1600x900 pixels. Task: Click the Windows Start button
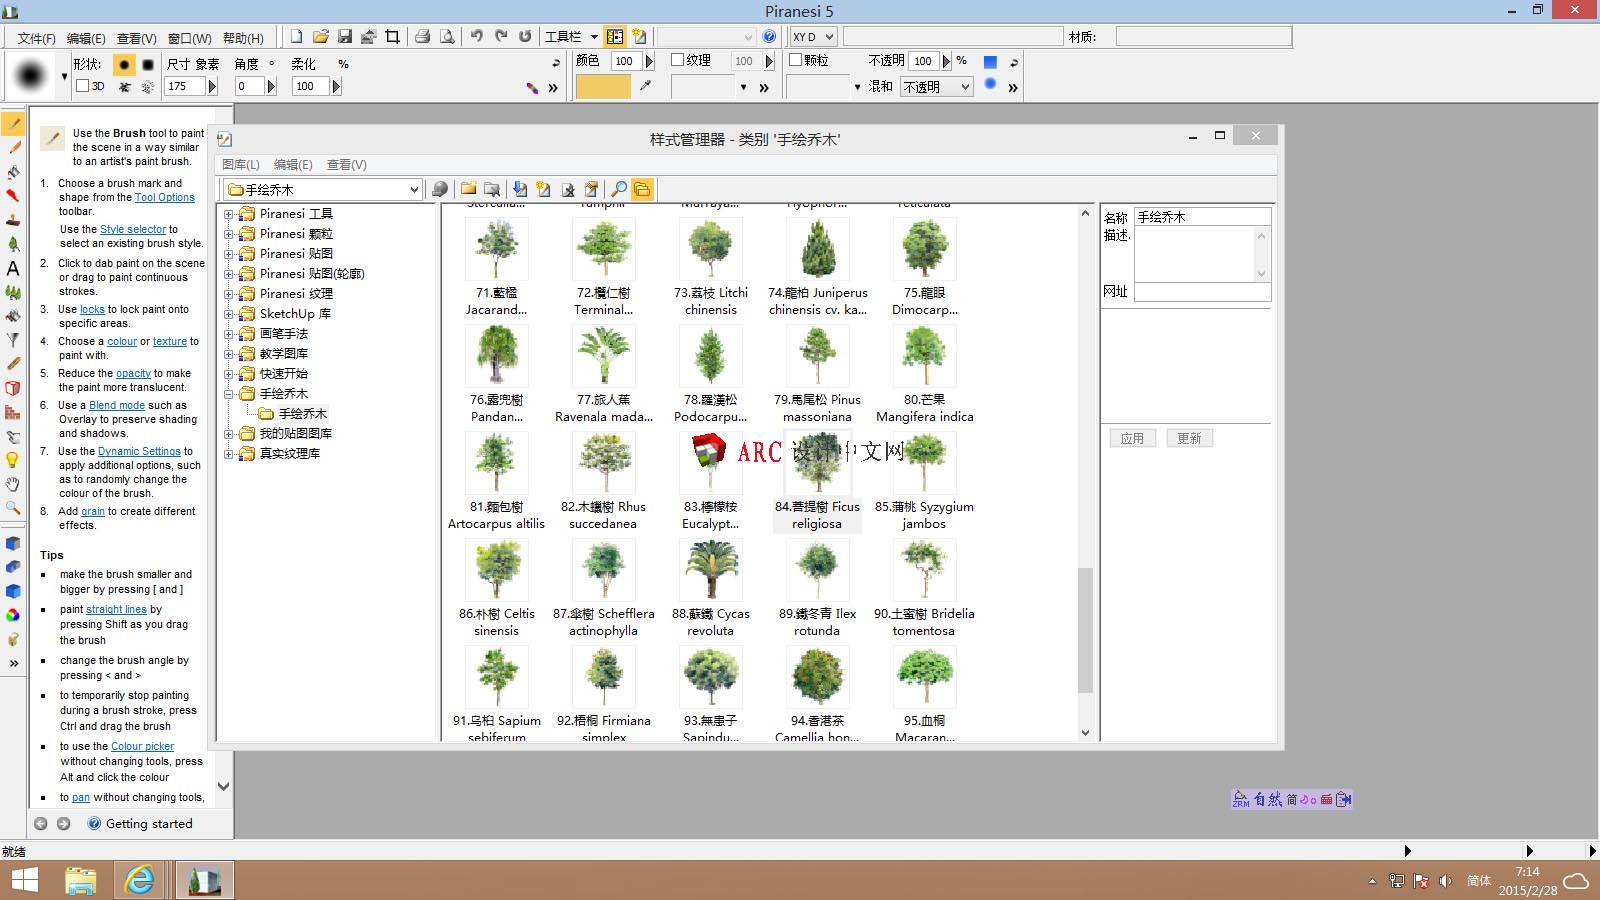tap(24, 880)
